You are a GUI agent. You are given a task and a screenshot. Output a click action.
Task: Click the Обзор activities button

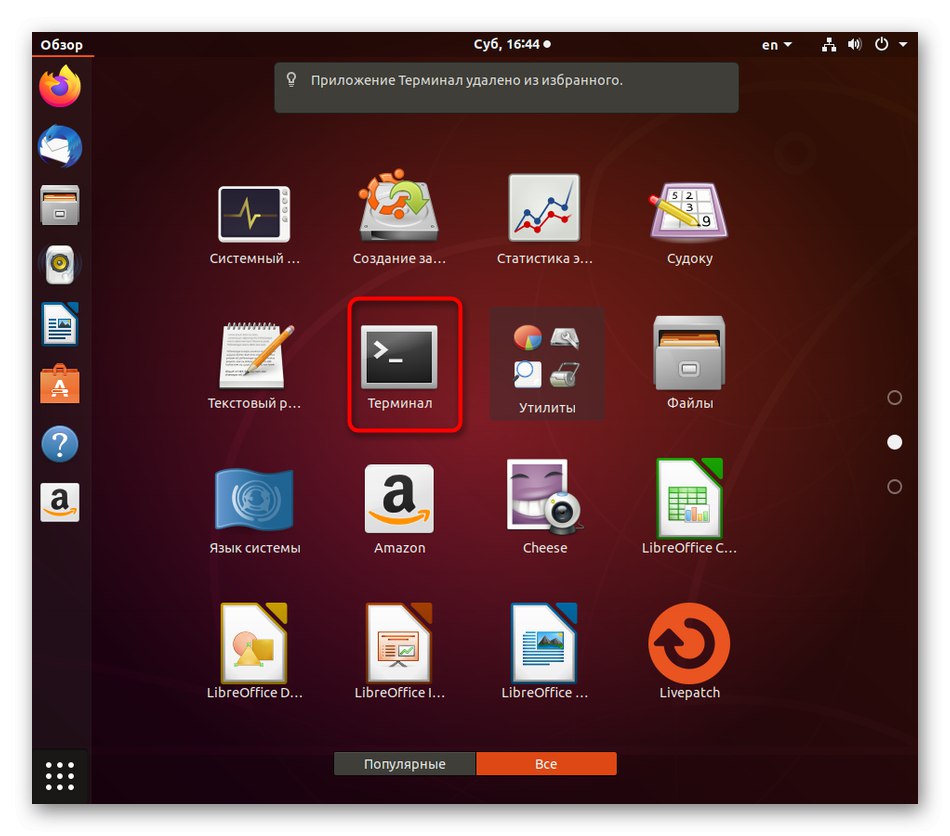click(62, 44)
